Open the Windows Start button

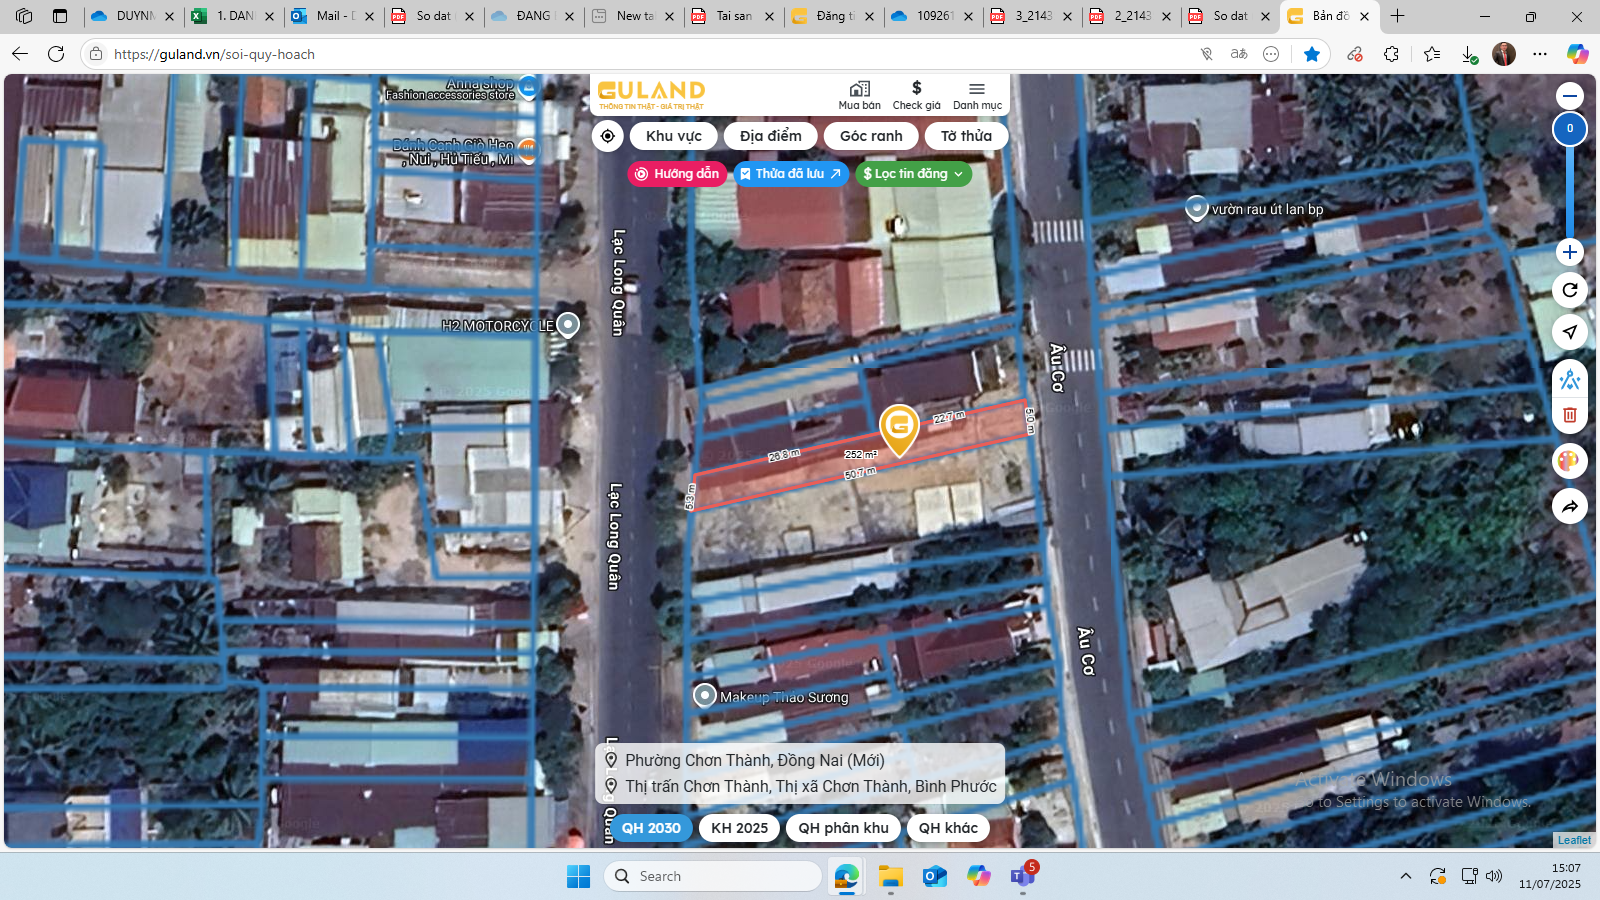point(578,876)
